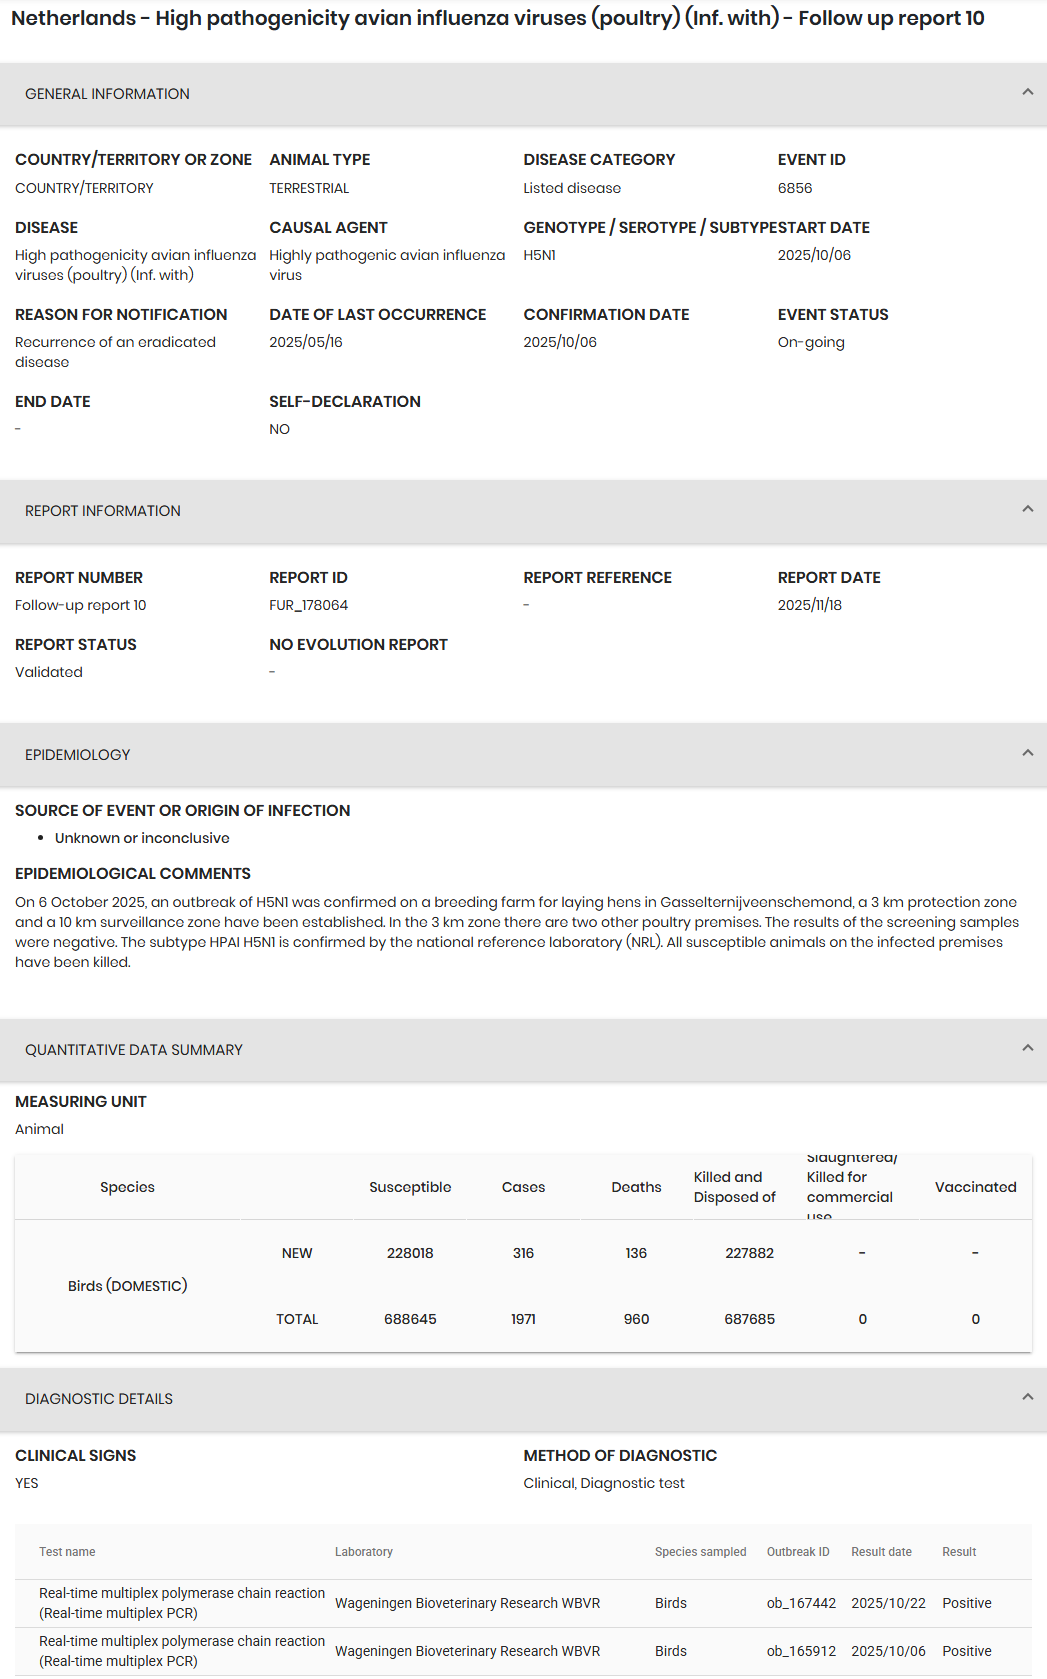Collapse the Diagnostic Details section chevron
The image size is (1047, 1679).
[x=1027, y=1397]
